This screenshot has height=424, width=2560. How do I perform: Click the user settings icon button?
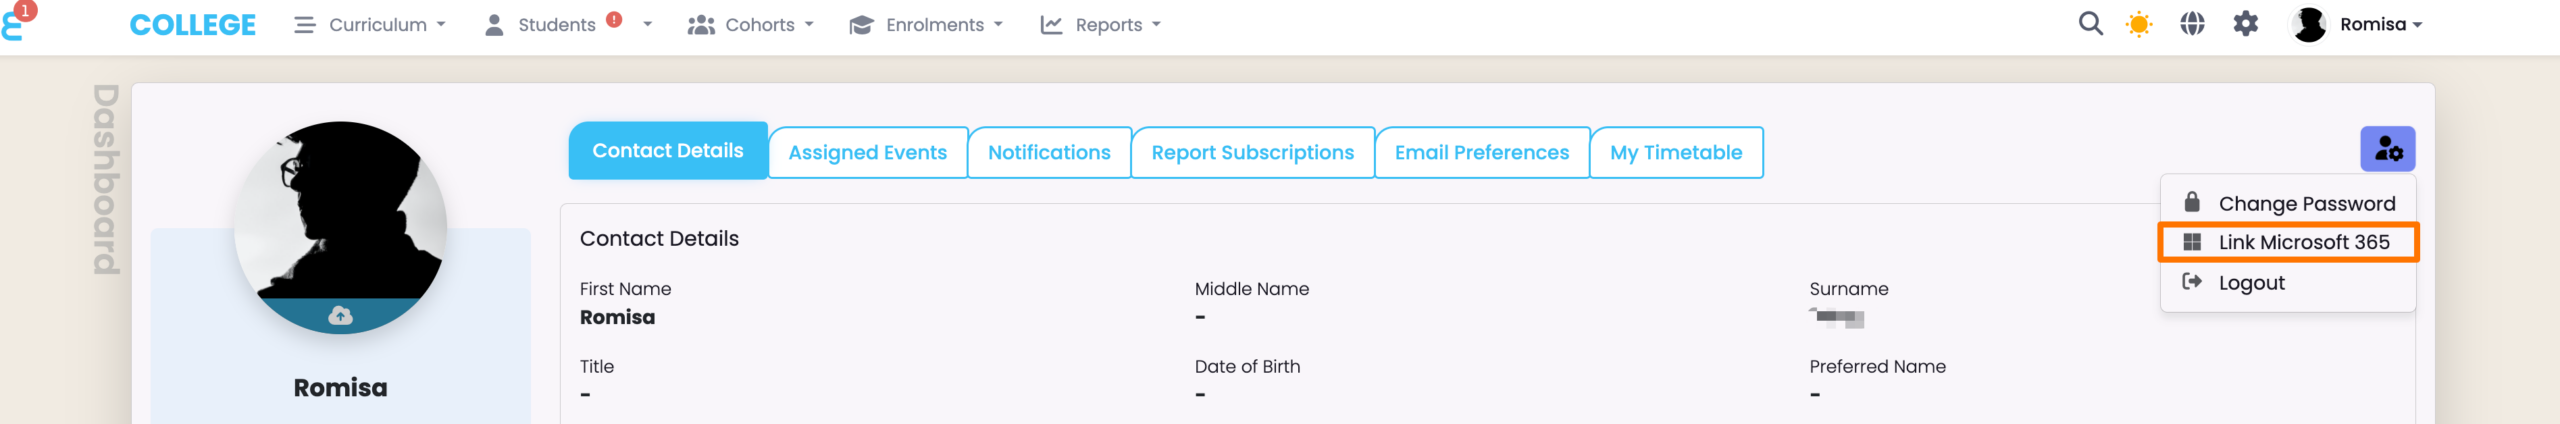tap(2388, 149)
